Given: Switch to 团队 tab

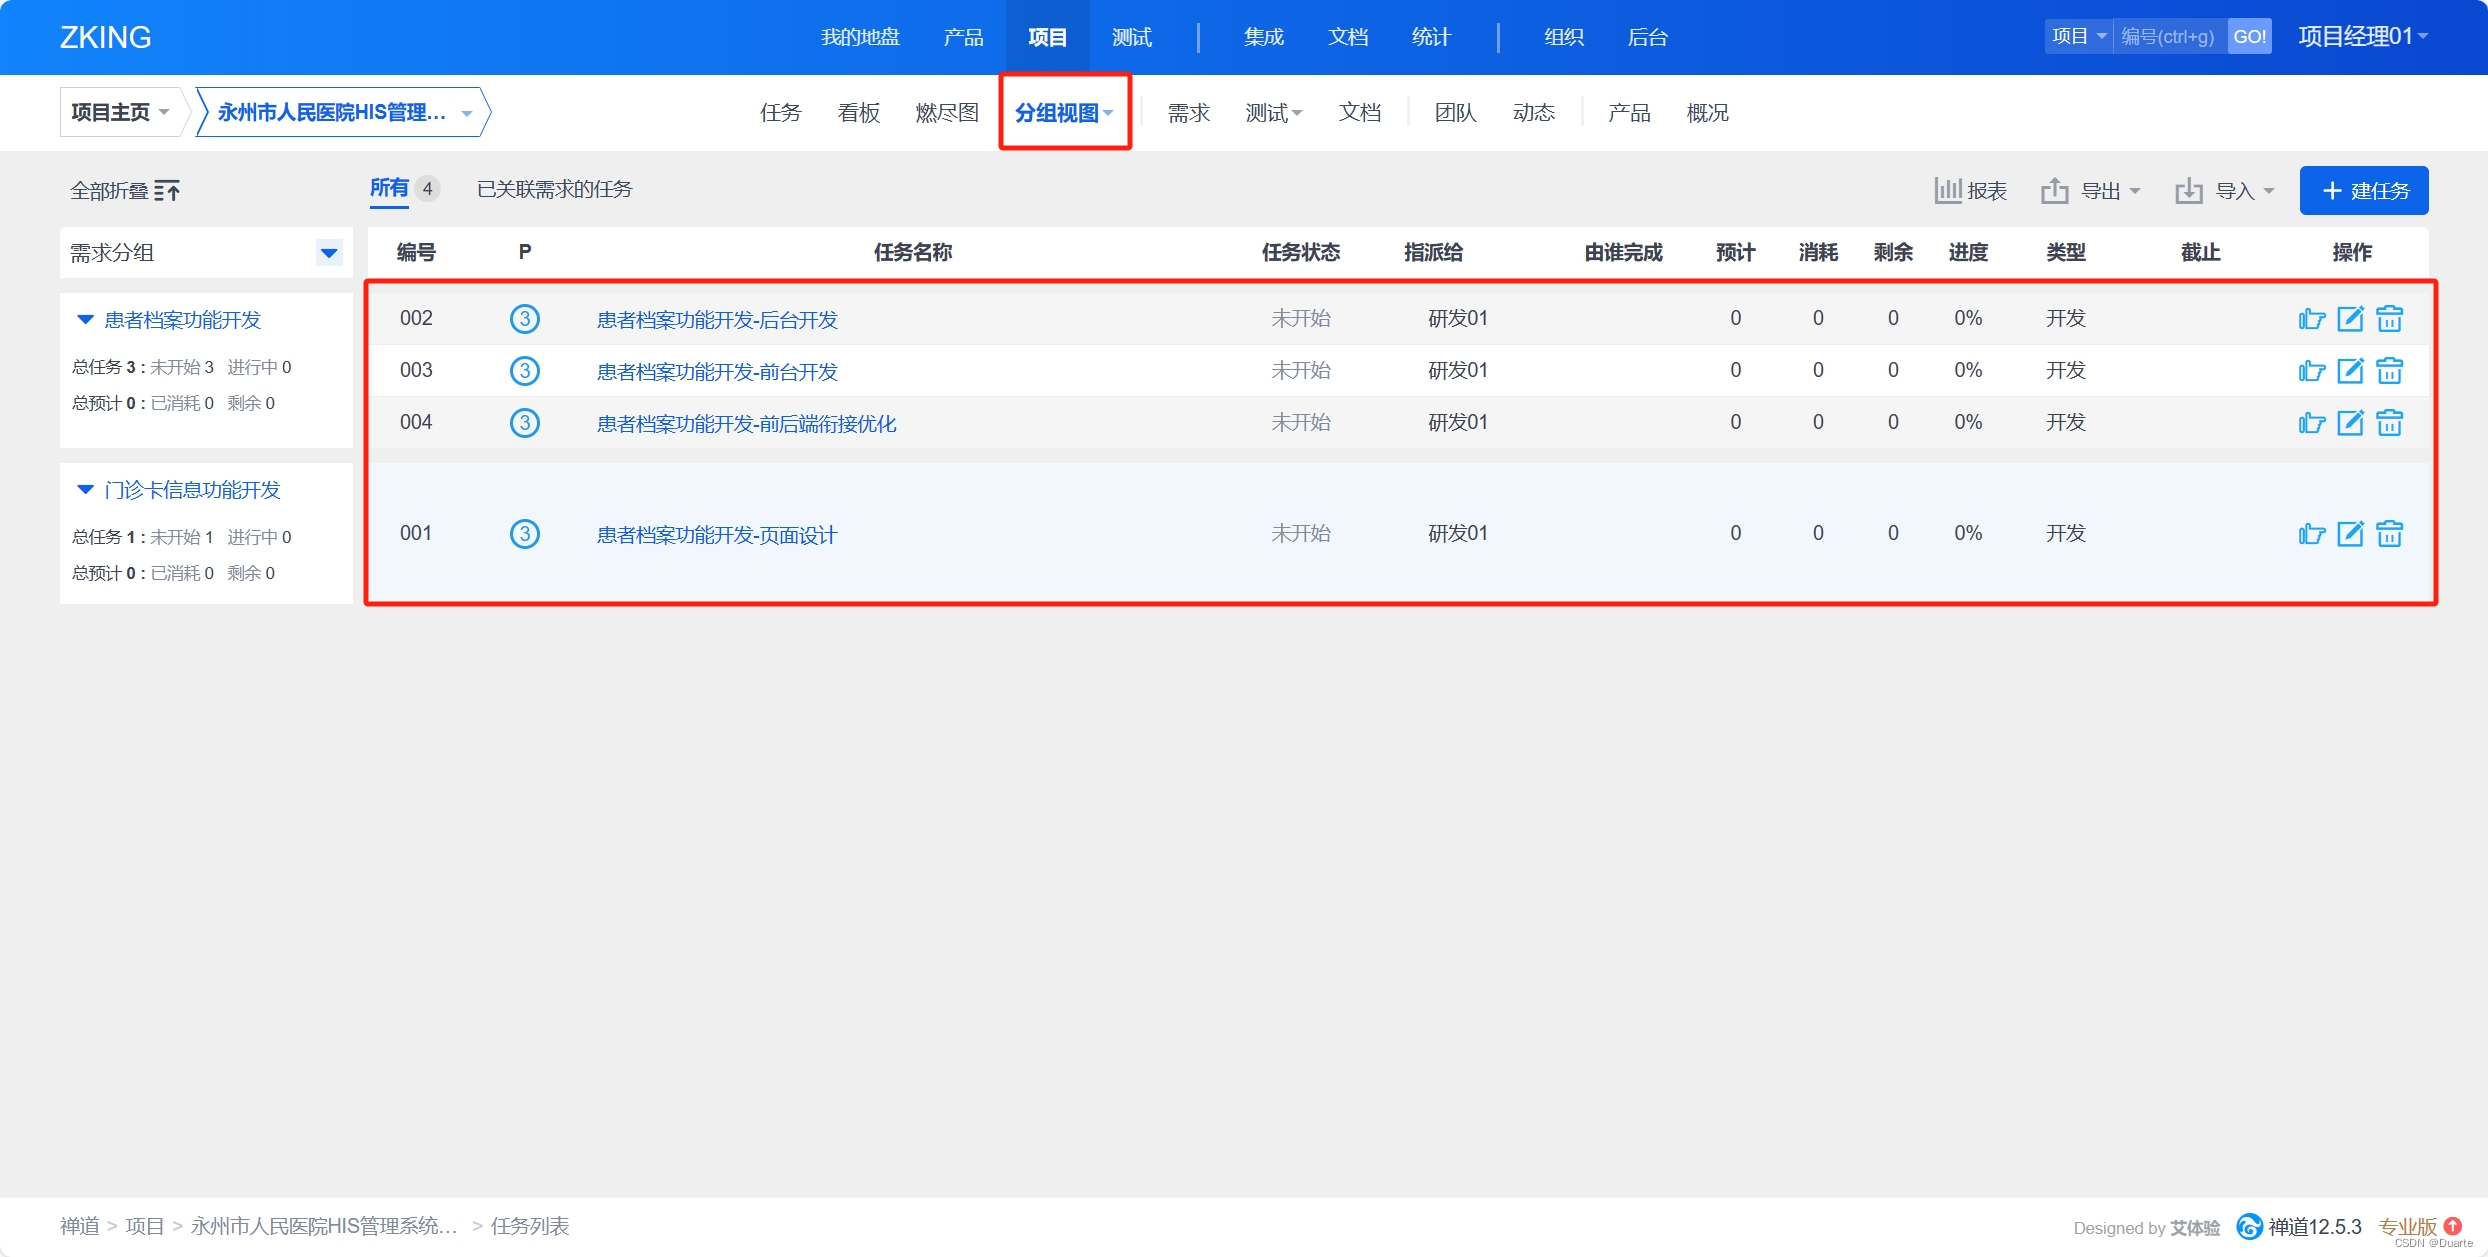Looking at the screenshot, I should click(1456, 113).
